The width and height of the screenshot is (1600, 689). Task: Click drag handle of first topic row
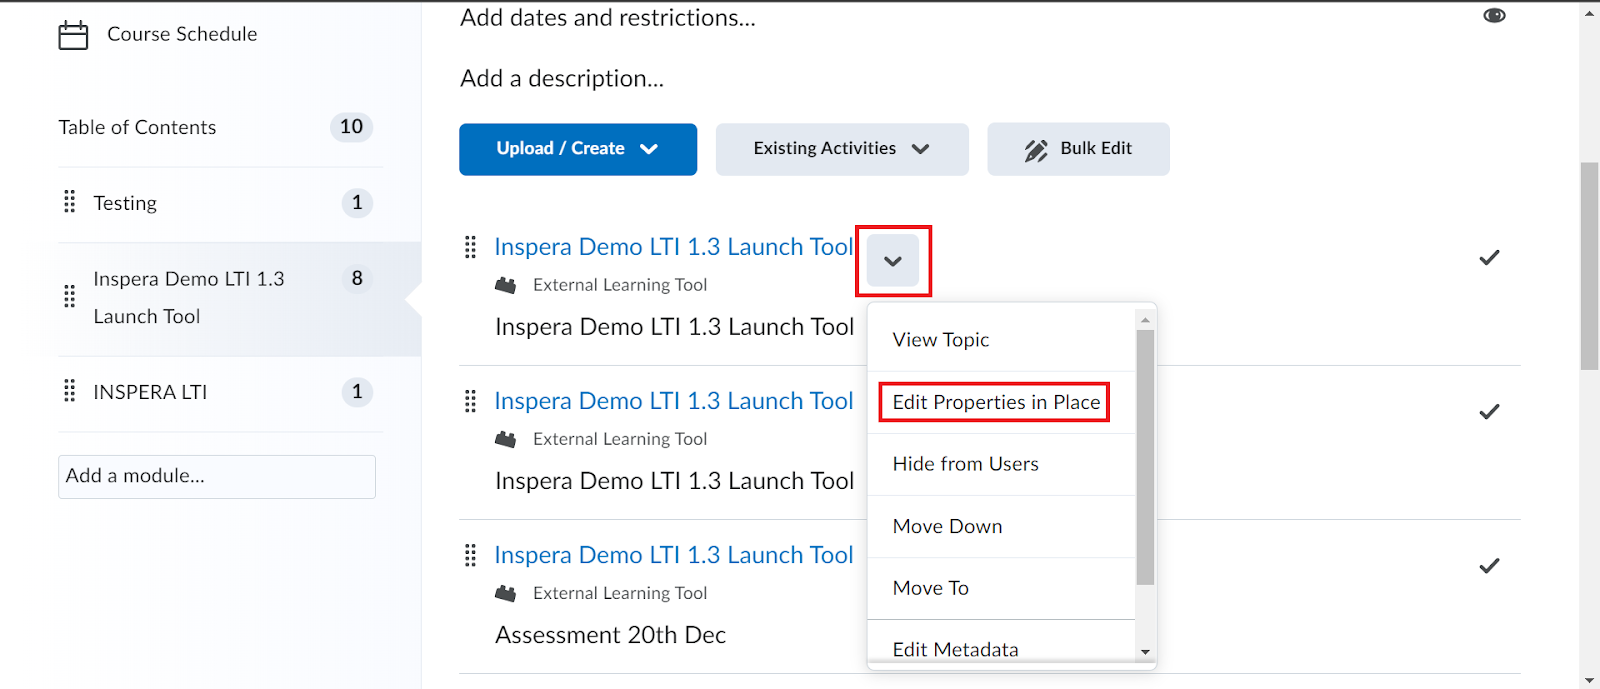(470, 247)
